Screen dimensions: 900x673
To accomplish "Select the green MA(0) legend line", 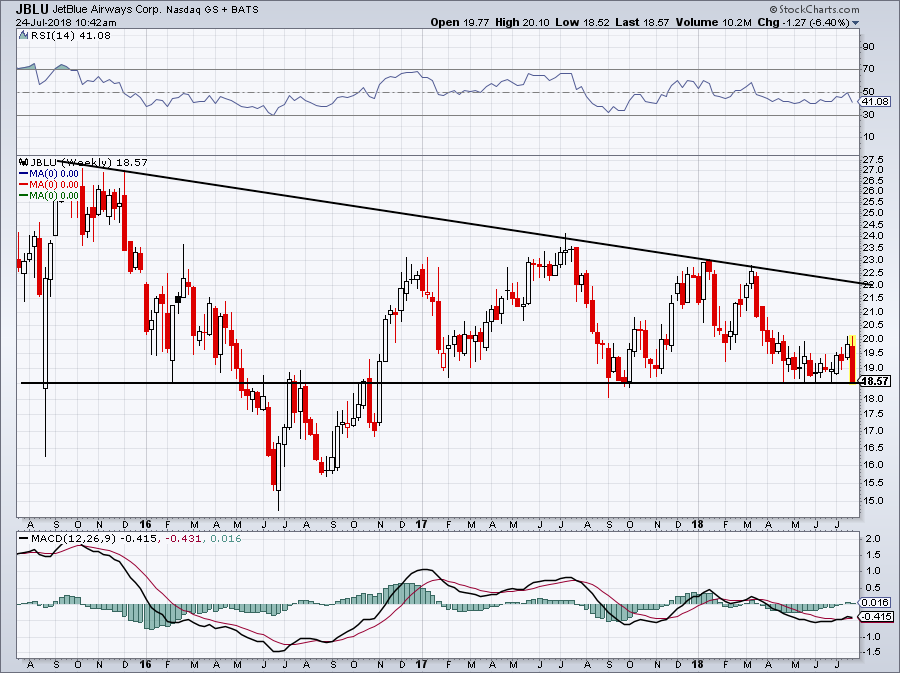I will pyautogui.click(x=24, y=195).
